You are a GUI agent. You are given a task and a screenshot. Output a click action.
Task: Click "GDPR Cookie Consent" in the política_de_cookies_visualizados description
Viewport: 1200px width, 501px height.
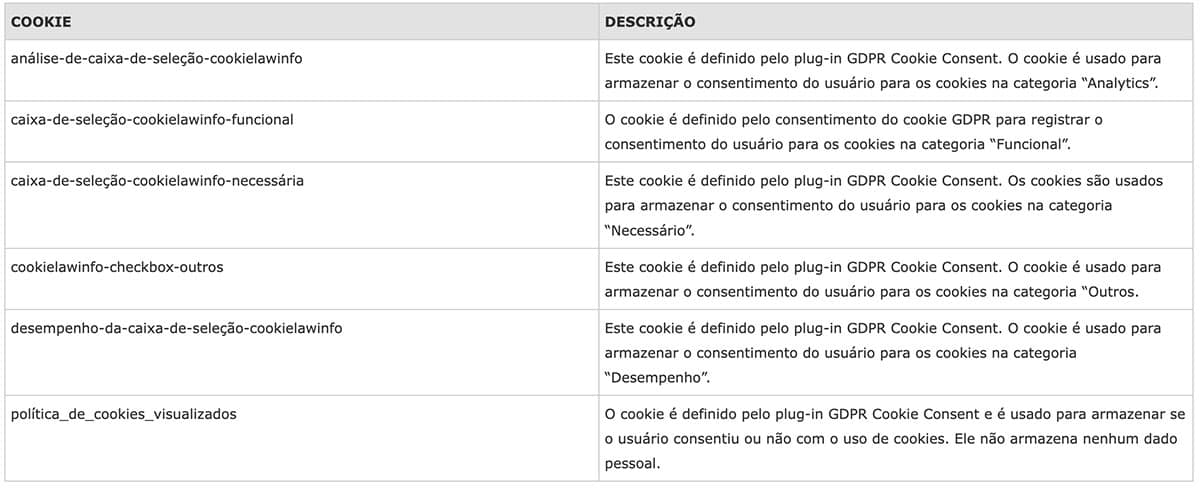click(x=903, y=413)
